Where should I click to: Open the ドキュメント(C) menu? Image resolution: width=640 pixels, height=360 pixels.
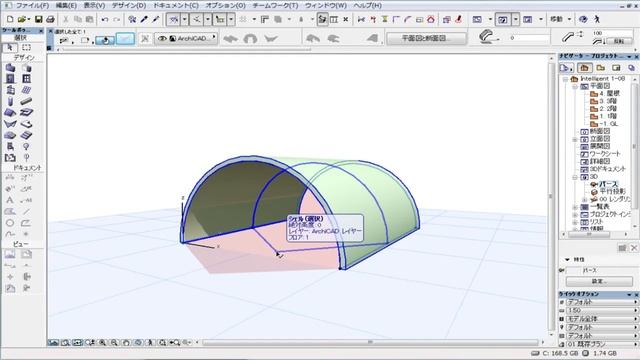[176, 6]
